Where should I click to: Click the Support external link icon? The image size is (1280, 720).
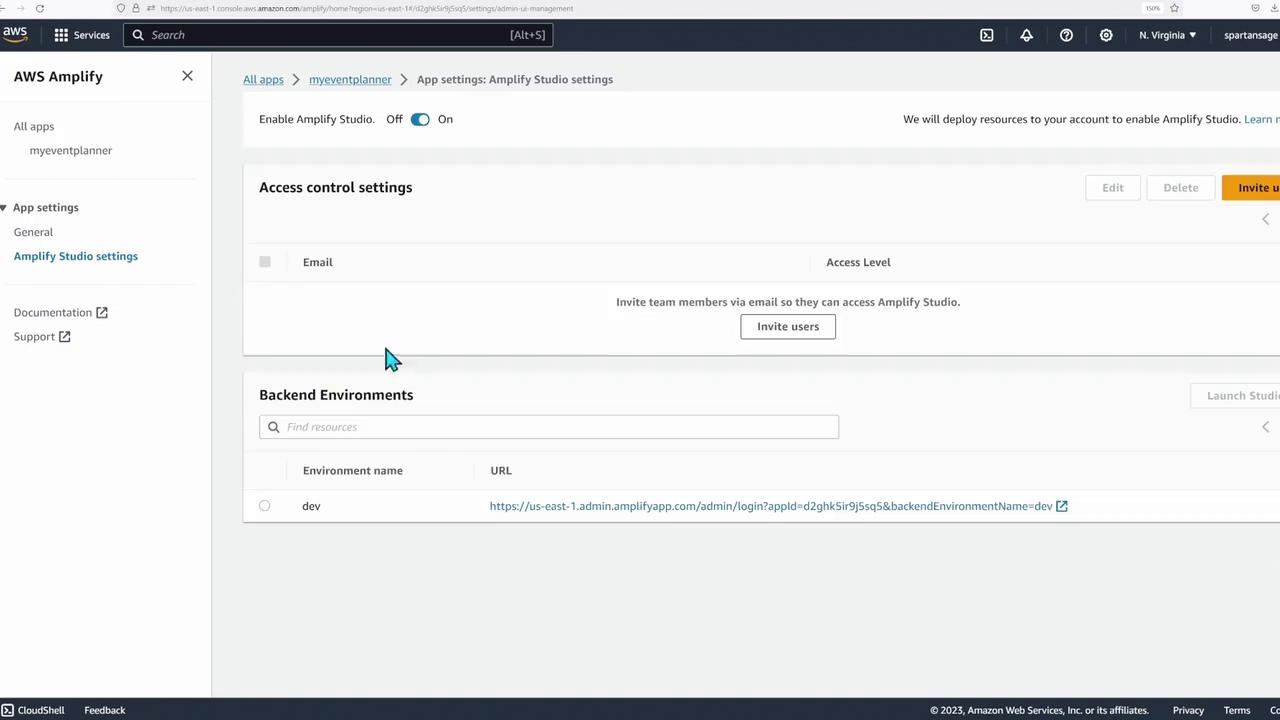[x=64, y=337]
